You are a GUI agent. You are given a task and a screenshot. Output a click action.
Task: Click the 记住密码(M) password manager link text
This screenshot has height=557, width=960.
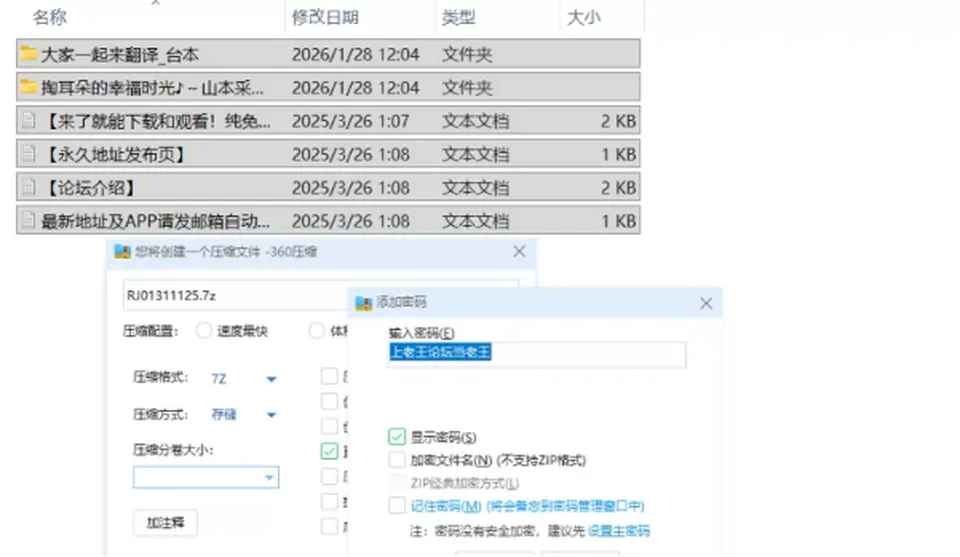[527, 506]
